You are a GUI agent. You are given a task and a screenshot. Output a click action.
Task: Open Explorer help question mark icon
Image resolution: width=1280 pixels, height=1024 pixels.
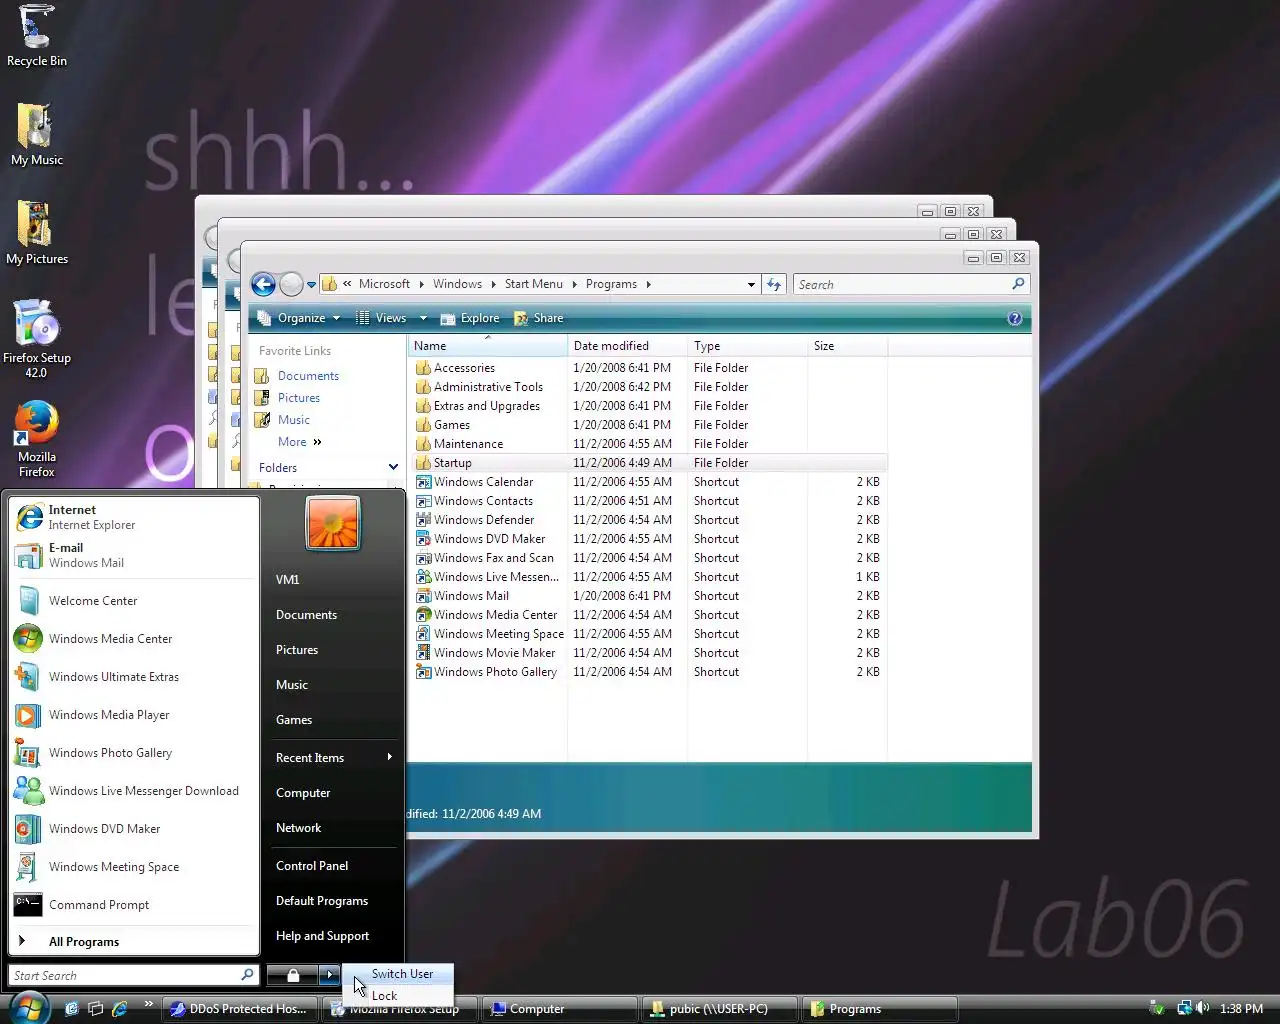(1015, 318)
